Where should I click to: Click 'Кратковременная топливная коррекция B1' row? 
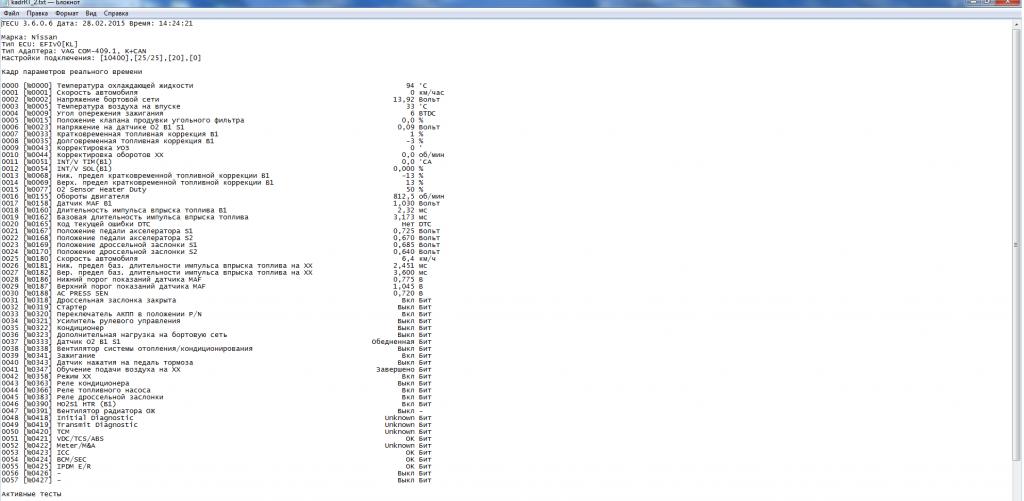pos(223,134)
